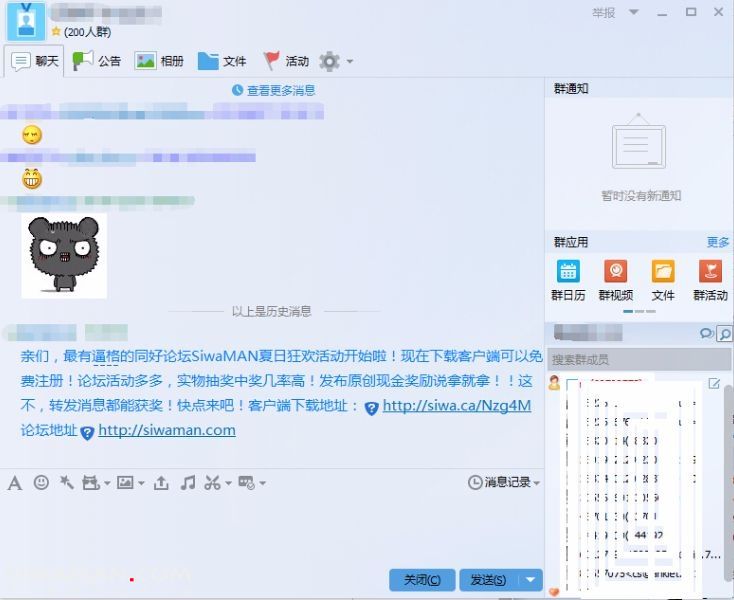
Task: Open the emoji smiley picker
Action: [41, 483]
